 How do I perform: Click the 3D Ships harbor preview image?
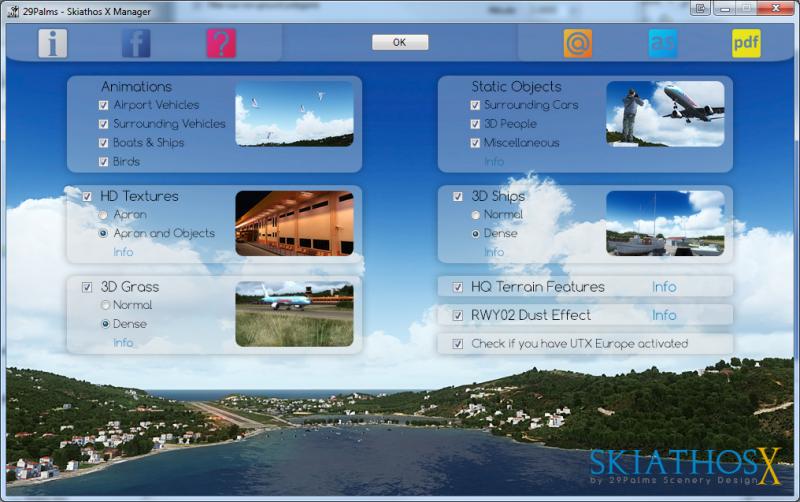[665, 223]
